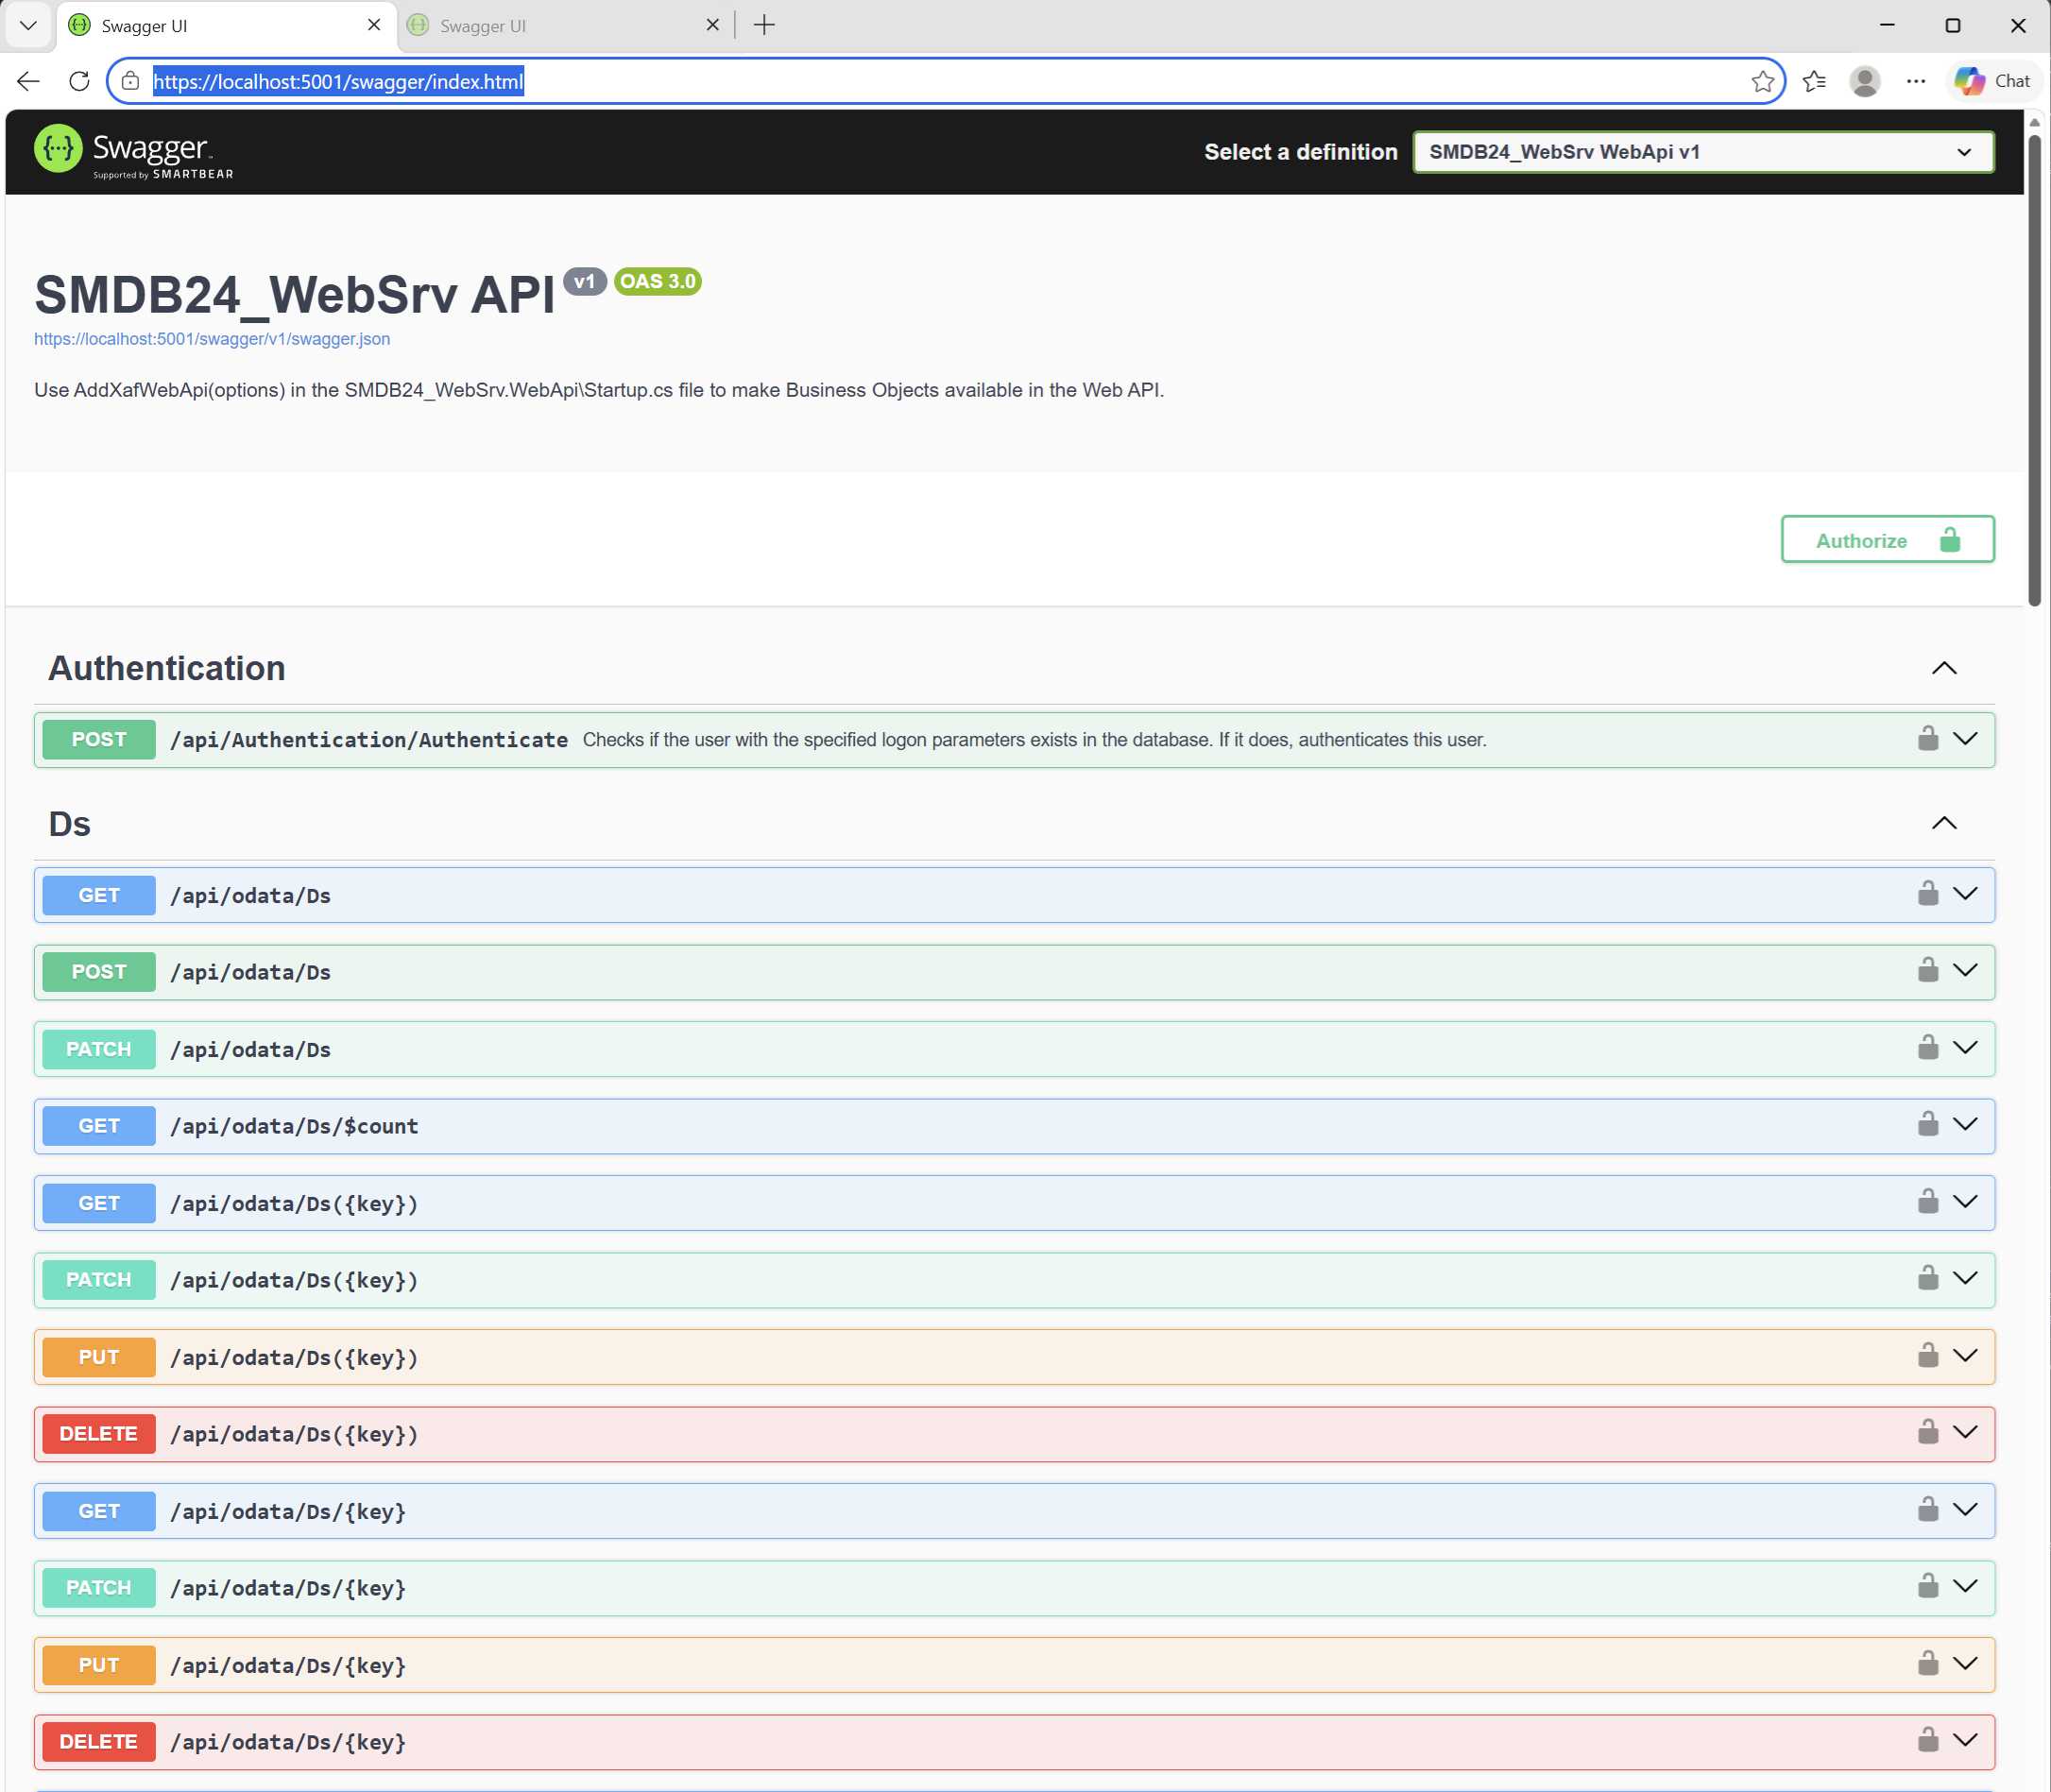Close the active Swagger UI tab
The height and width of the screenshot is (1792, 2051).
(374, 25)
